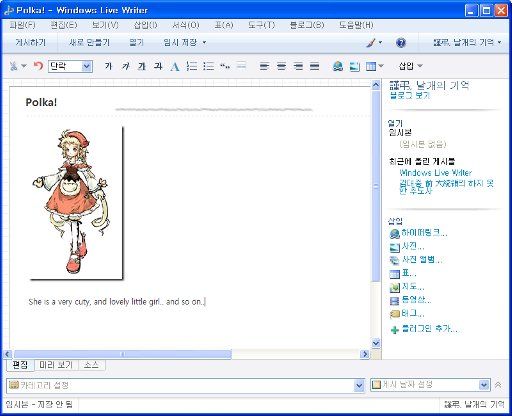512x416 pixels.
Task: Expand the cut icon dropdown arrow
Action: point(24,66)
